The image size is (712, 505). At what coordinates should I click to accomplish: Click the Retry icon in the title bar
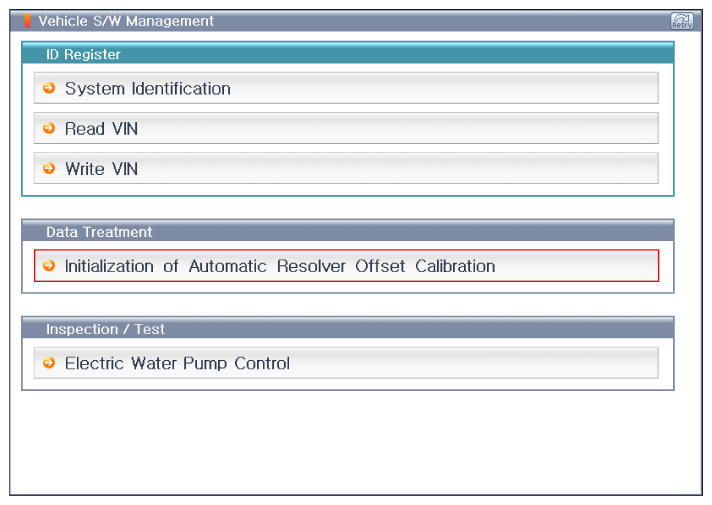coord(682,21)
